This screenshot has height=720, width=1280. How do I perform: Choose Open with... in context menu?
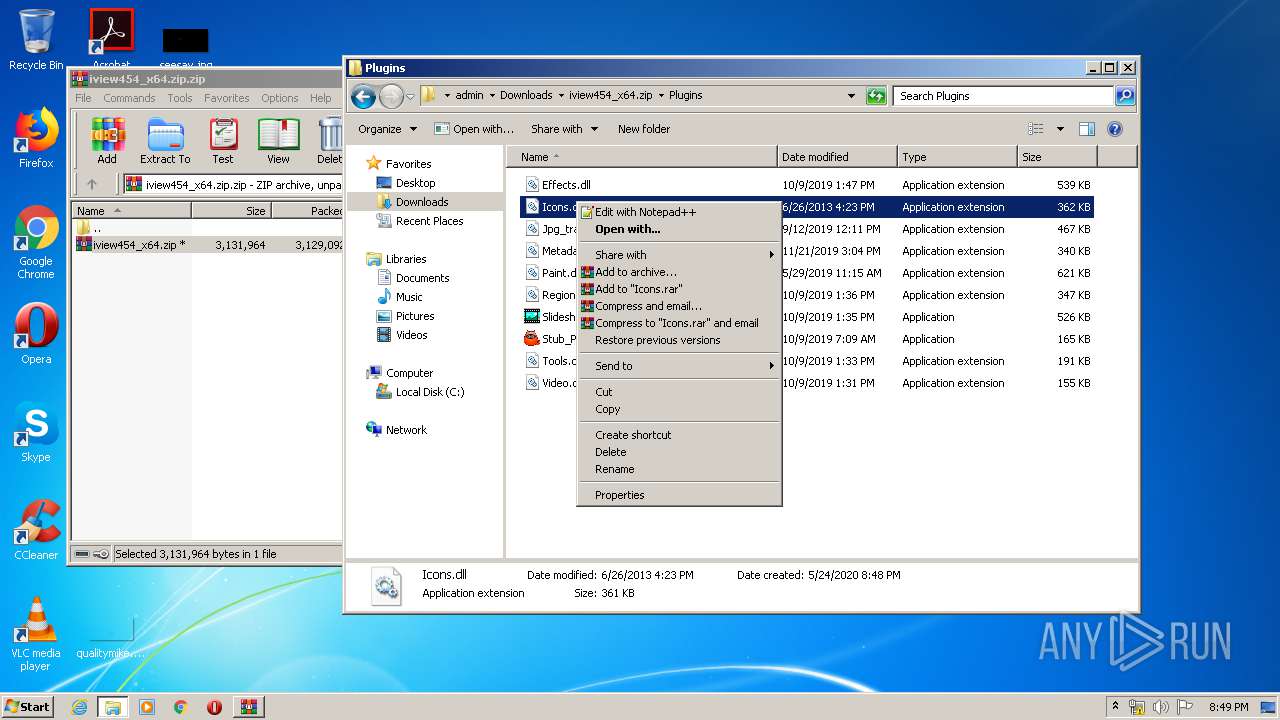pyautogui.click(x=679, y=229)
